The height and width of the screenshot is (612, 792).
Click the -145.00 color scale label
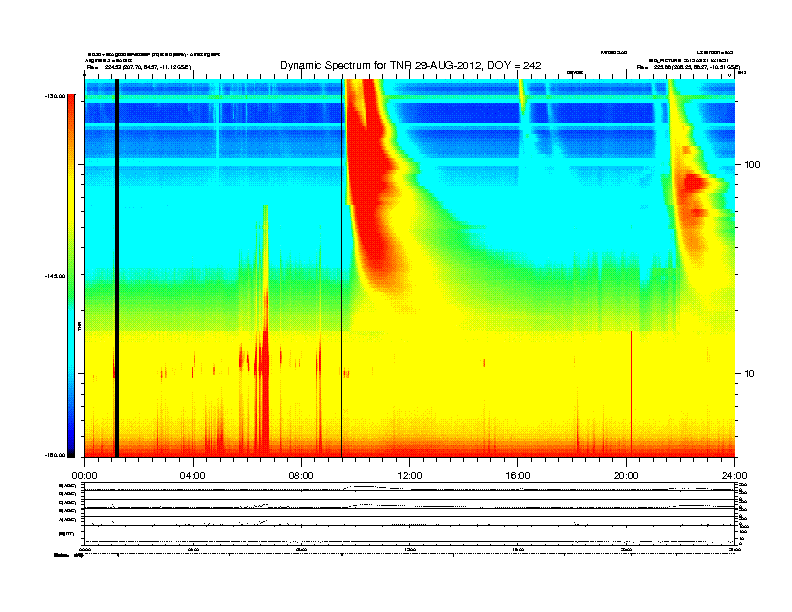[55, 276]
